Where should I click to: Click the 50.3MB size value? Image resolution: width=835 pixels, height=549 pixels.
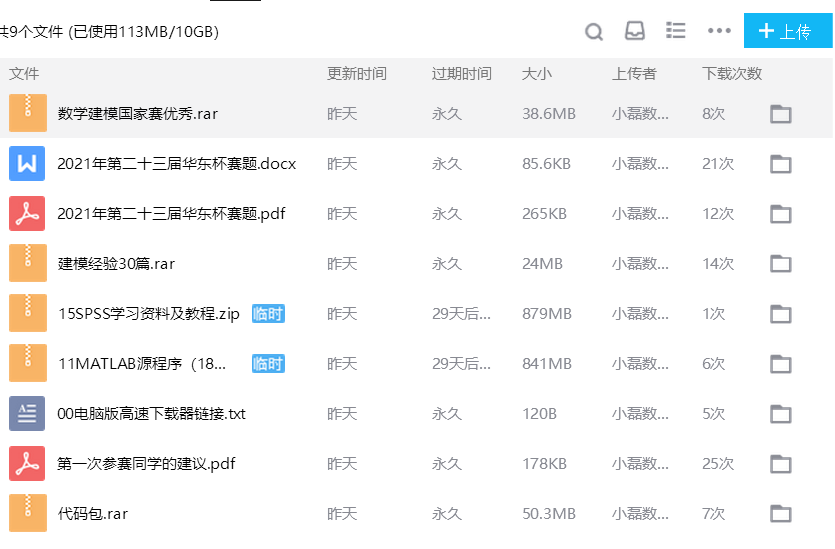pyautogui.click(x=549, y=514)
